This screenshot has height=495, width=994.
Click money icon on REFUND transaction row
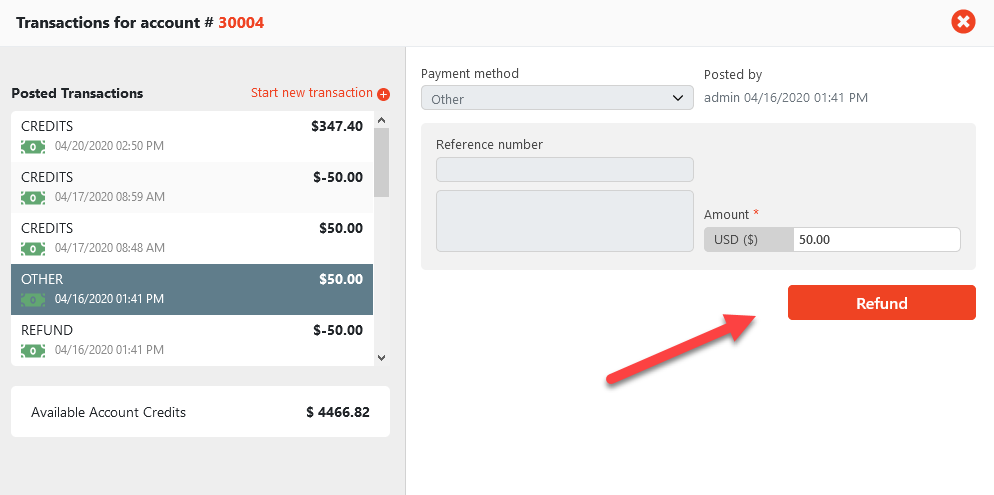[x=33, y=350]
